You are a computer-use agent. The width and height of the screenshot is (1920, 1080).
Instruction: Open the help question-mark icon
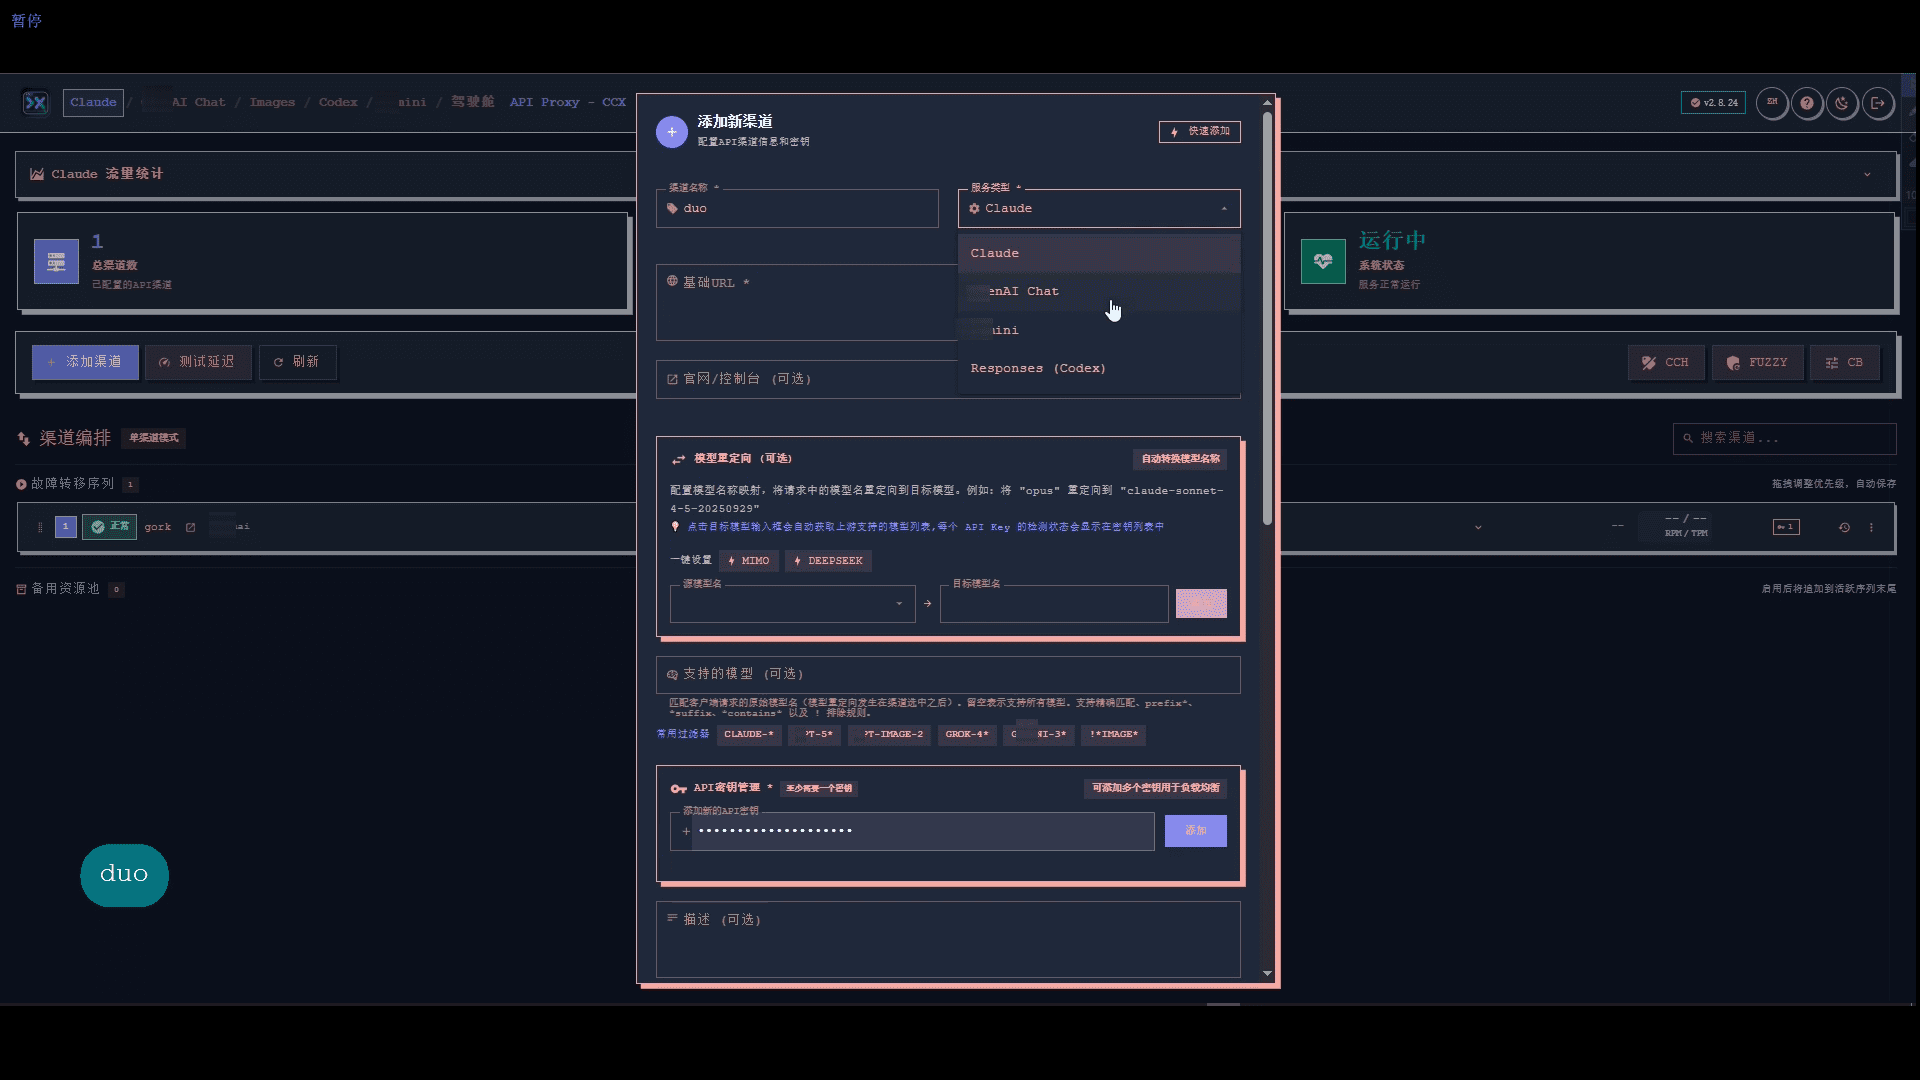pos(1807,102)
